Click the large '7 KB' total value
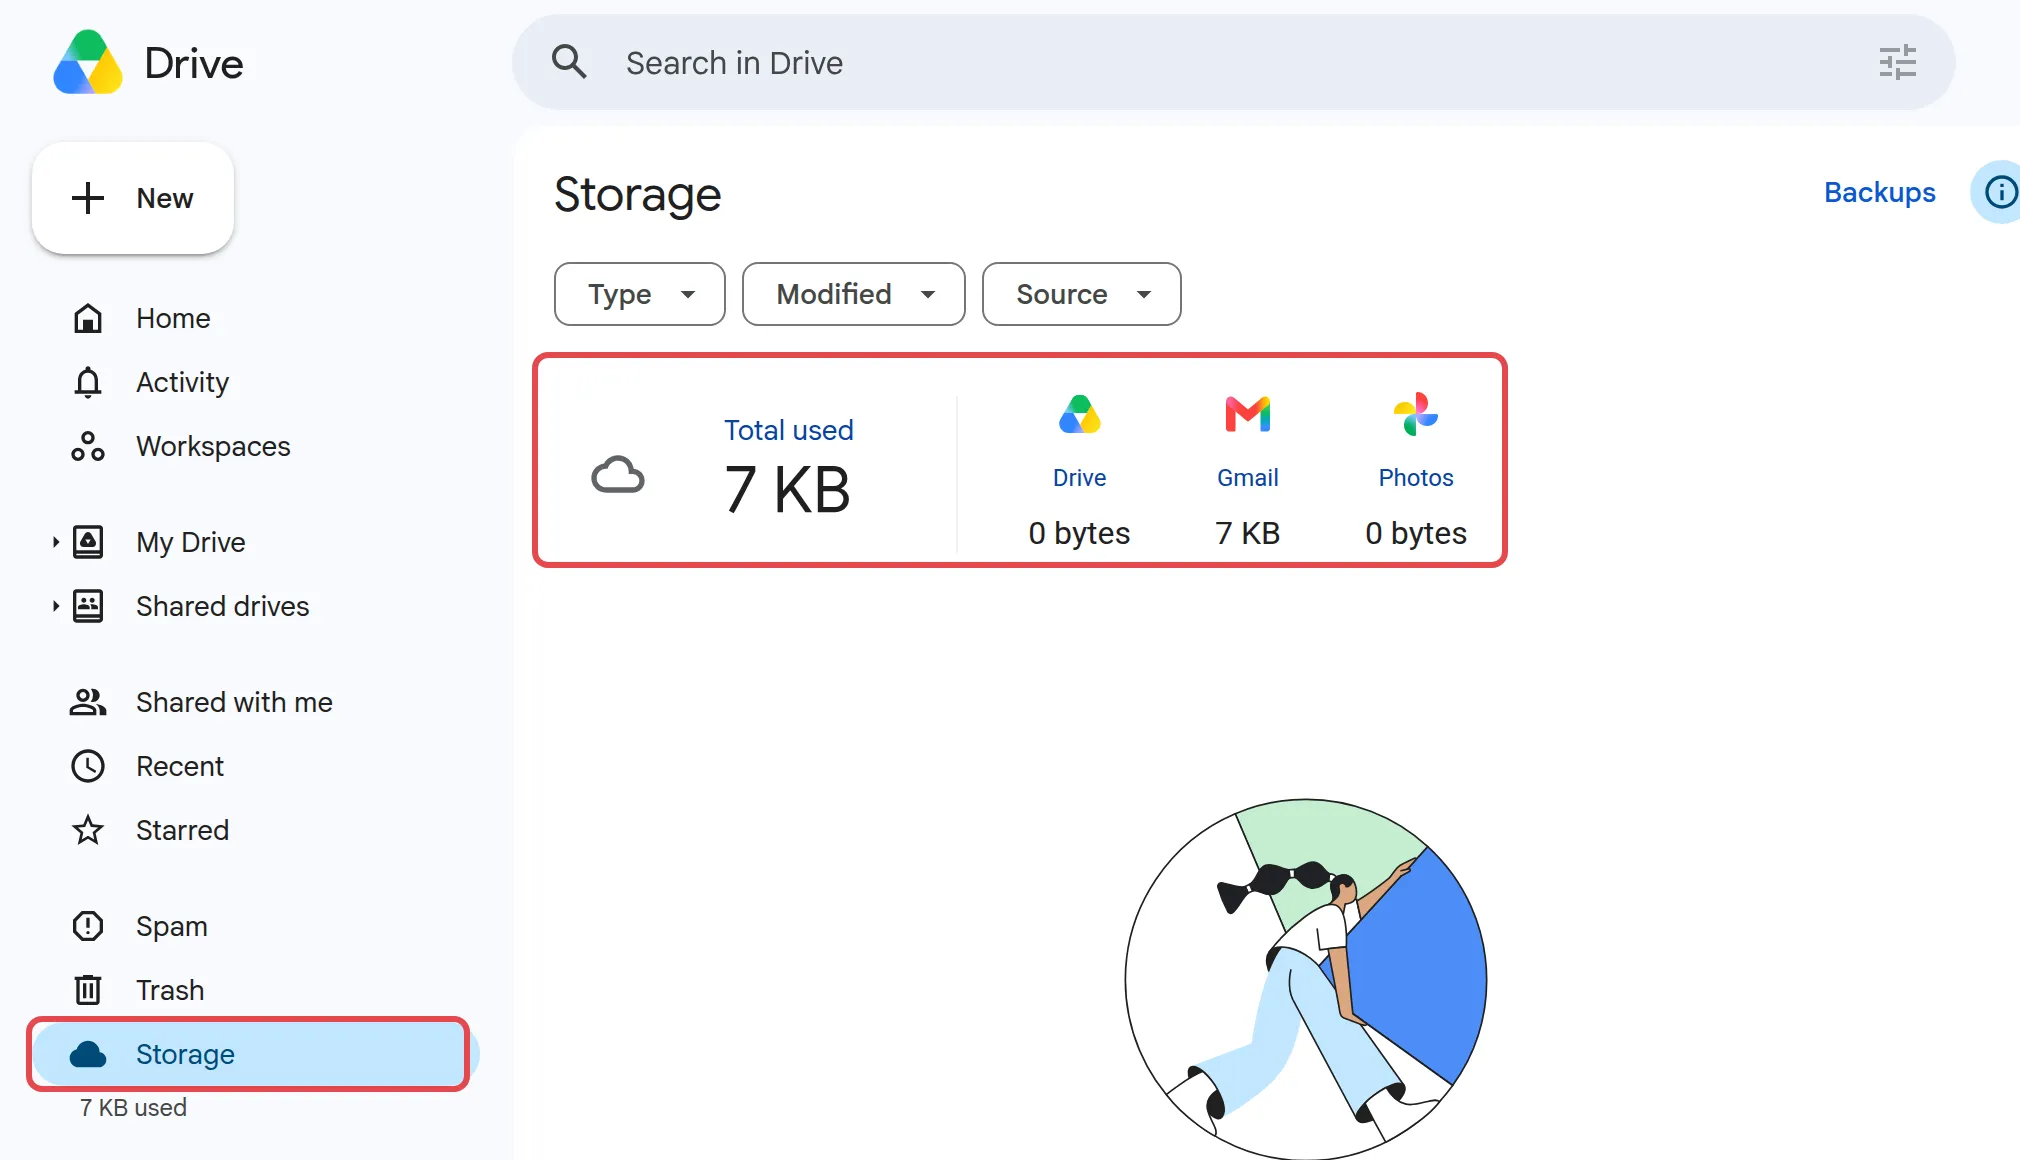The width and height of the screenshot is (2020, 1160). [787, 490]
